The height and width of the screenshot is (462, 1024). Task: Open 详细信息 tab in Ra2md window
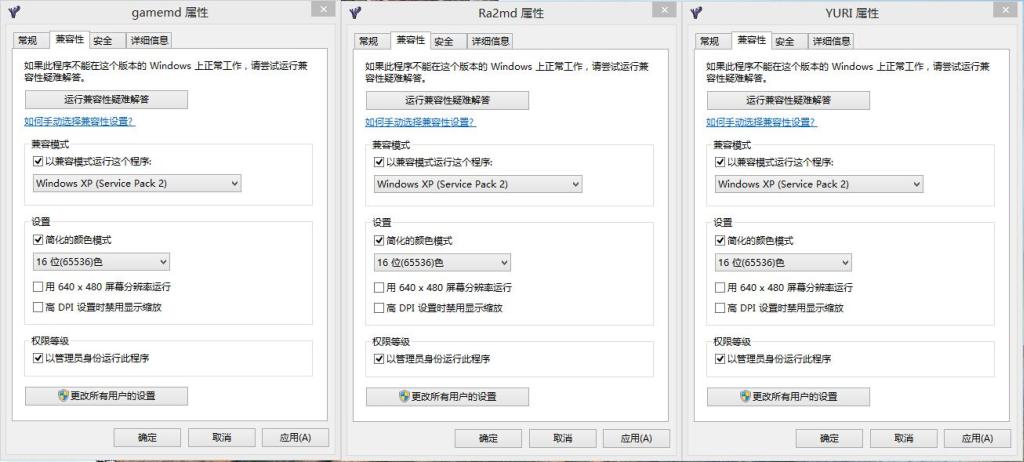(490, 41)
